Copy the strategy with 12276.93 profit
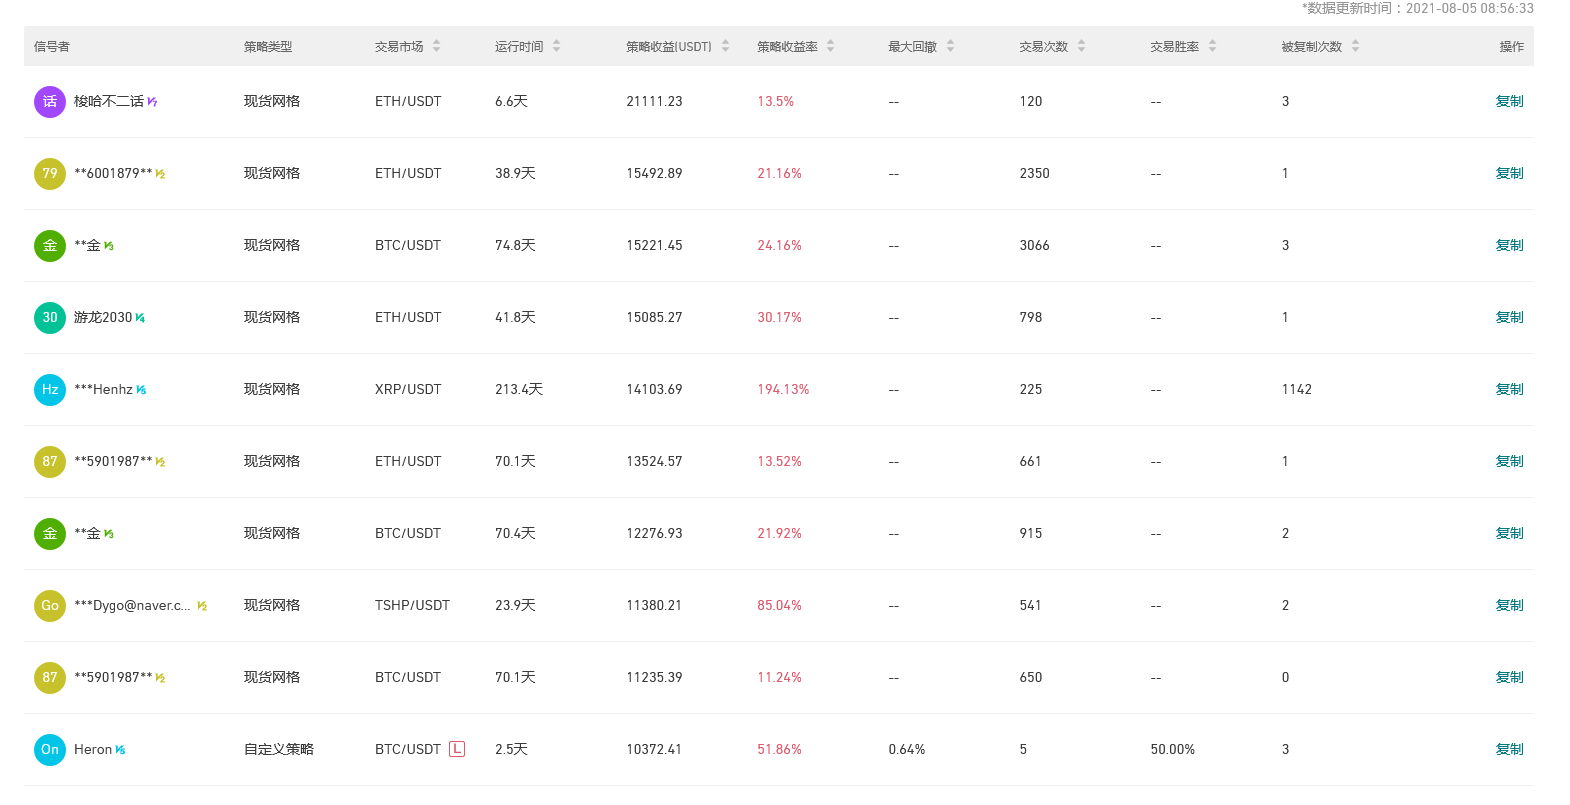1570x805 pixels. pos(1509,533)
